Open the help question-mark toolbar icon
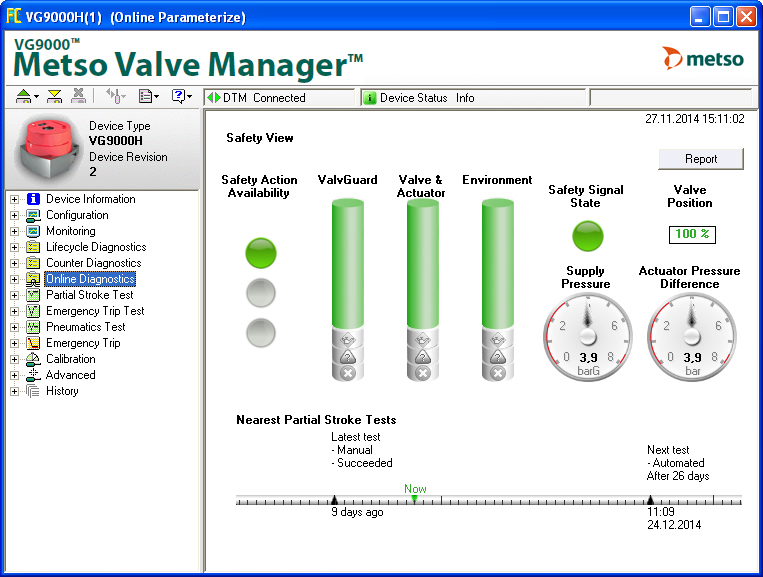Viewport: 763px width, 577px height. [x=179, y=96]
